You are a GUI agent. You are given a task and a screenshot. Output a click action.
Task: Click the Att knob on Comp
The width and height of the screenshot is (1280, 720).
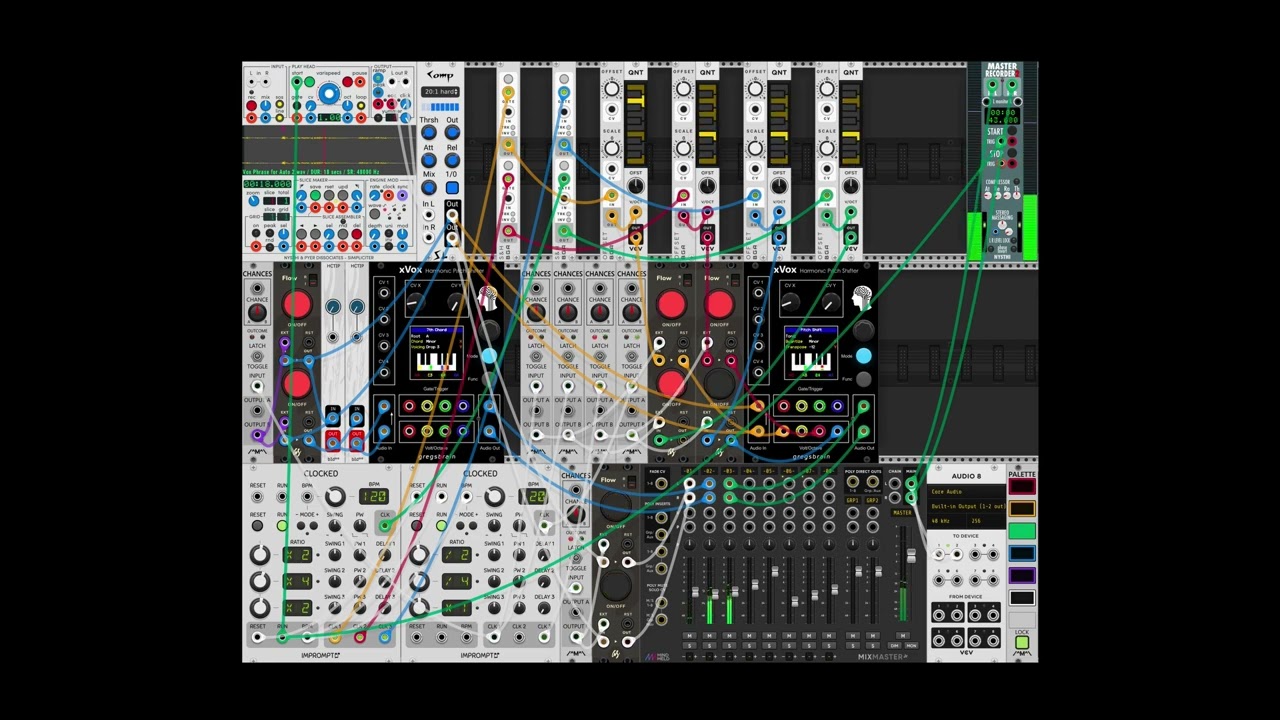(x=429, y=160)
